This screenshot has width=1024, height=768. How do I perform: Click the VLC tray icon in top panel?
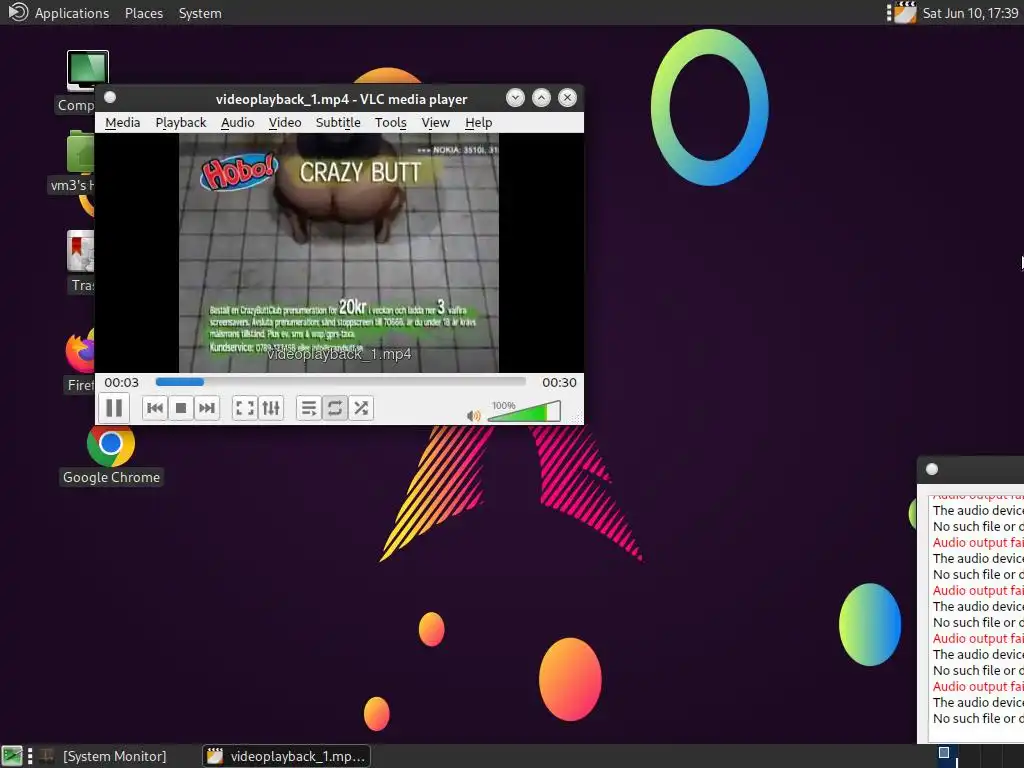tap(905, 13)
